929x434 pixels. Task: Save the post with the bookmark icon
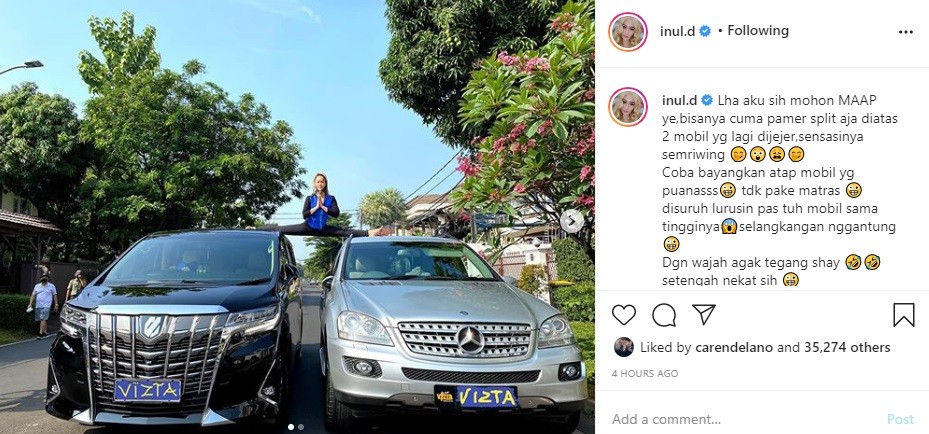click(x=904, y=315)
